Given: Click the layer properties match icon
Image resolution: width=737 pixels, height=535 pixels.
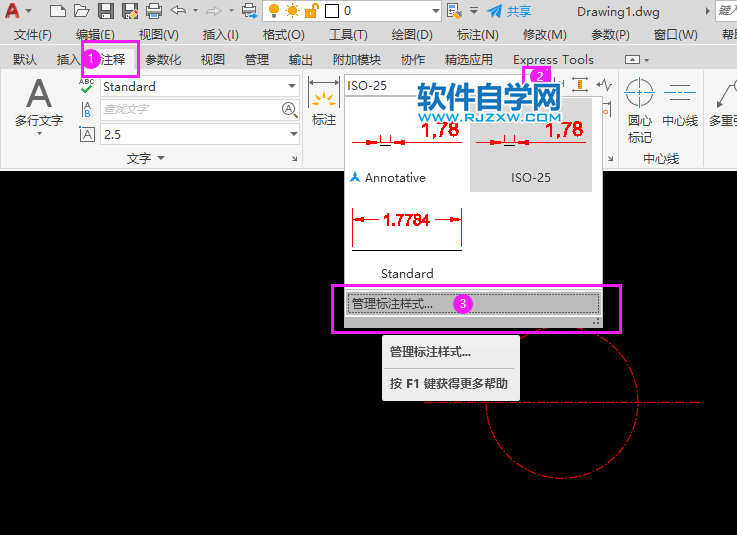Looking at the screenshot, I should pyautogui.click(x=454, y=10).
